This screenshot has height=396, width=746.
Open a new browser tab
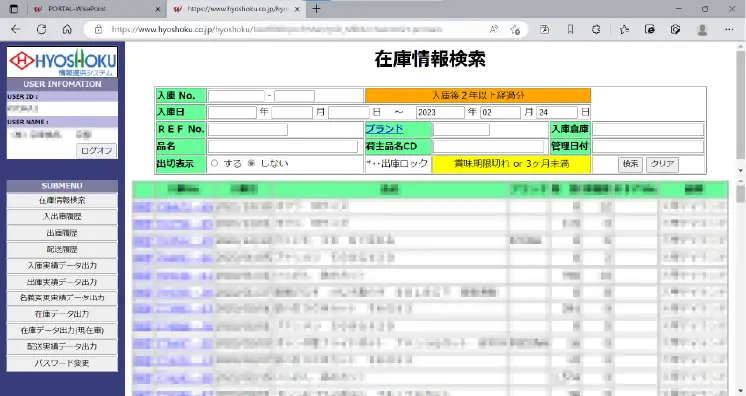coord(316,9)
